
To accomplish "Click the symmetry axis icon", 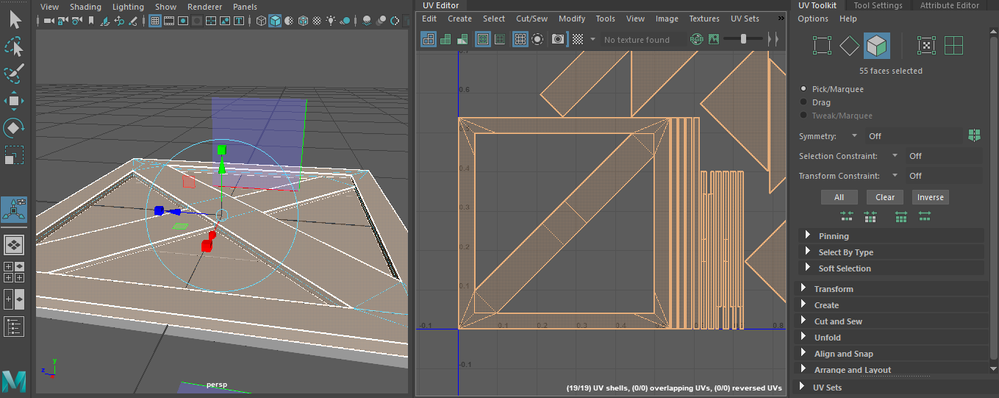I will tap(974, 136).
